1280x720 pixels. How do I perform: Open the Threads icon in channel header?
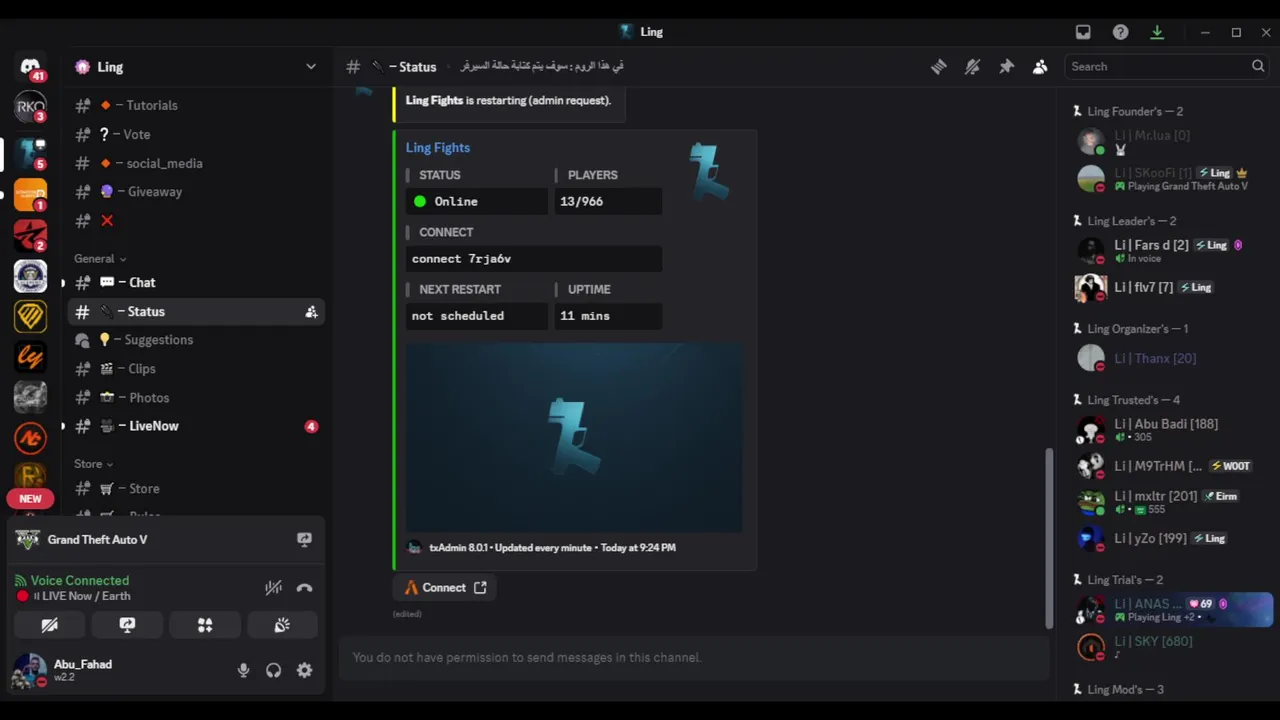[x=938, y=66]
